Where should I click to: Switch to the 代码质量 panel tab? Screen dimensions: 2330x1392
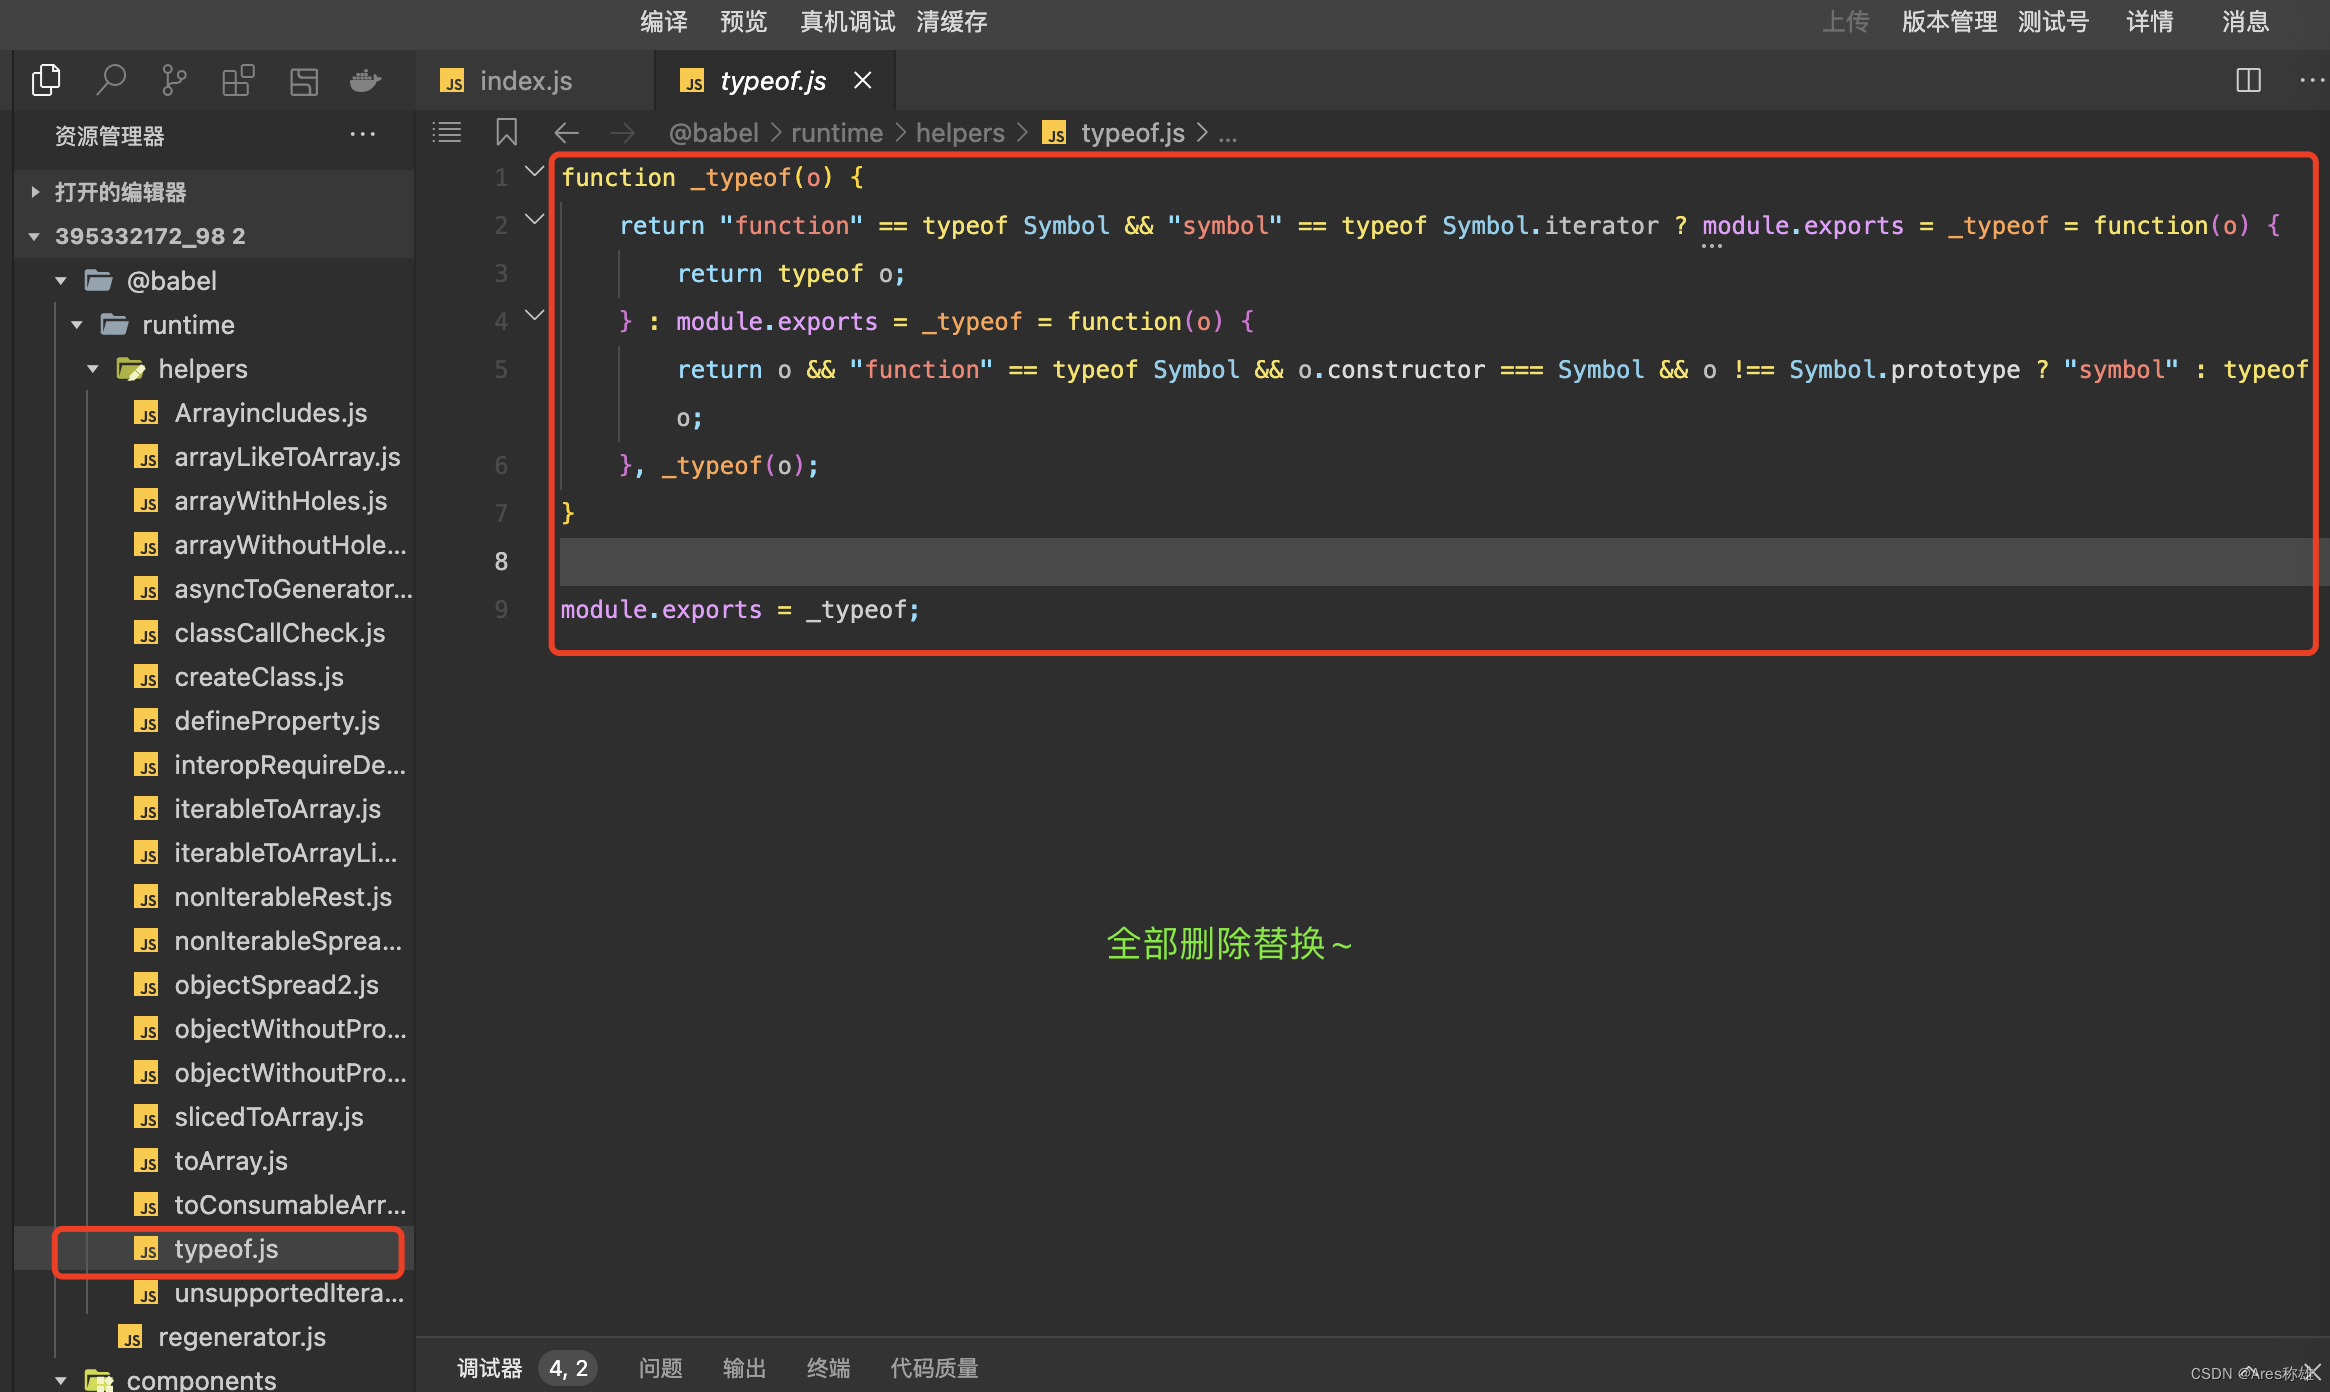[934, 1368]
